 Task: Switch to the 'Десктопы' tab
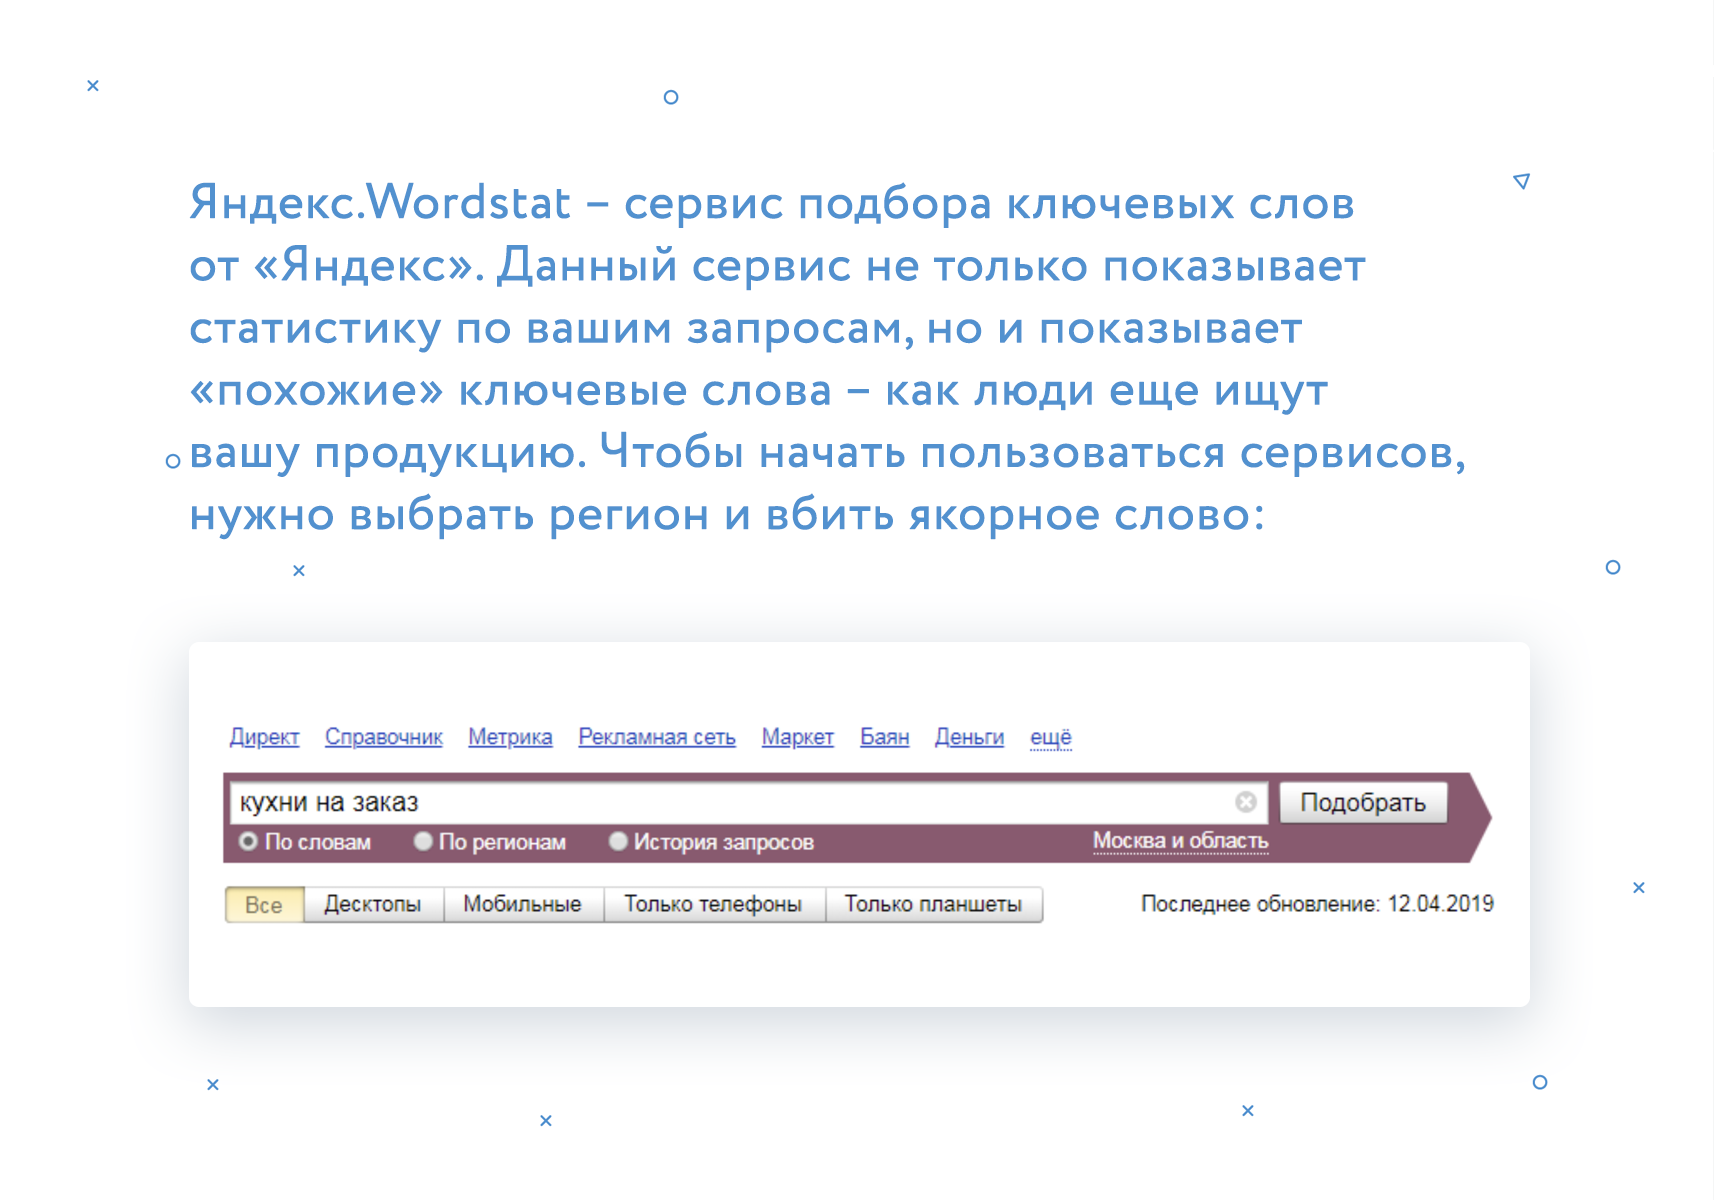373,905
